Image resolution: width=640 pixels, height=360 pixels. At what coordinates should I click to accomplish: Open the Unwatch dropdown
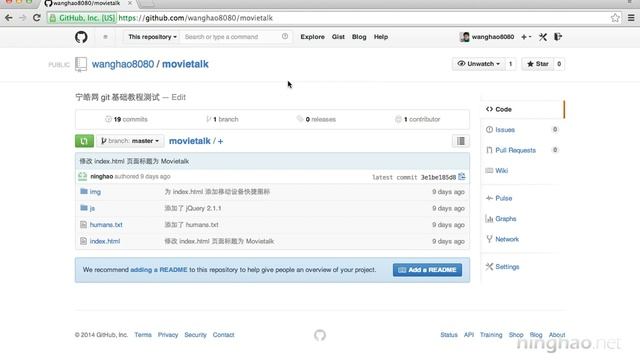(x=479, y=64)
